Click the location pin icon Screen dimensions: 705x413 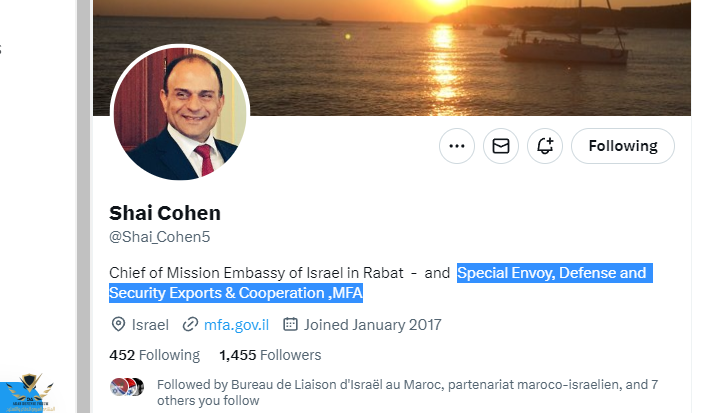(118, 325)
